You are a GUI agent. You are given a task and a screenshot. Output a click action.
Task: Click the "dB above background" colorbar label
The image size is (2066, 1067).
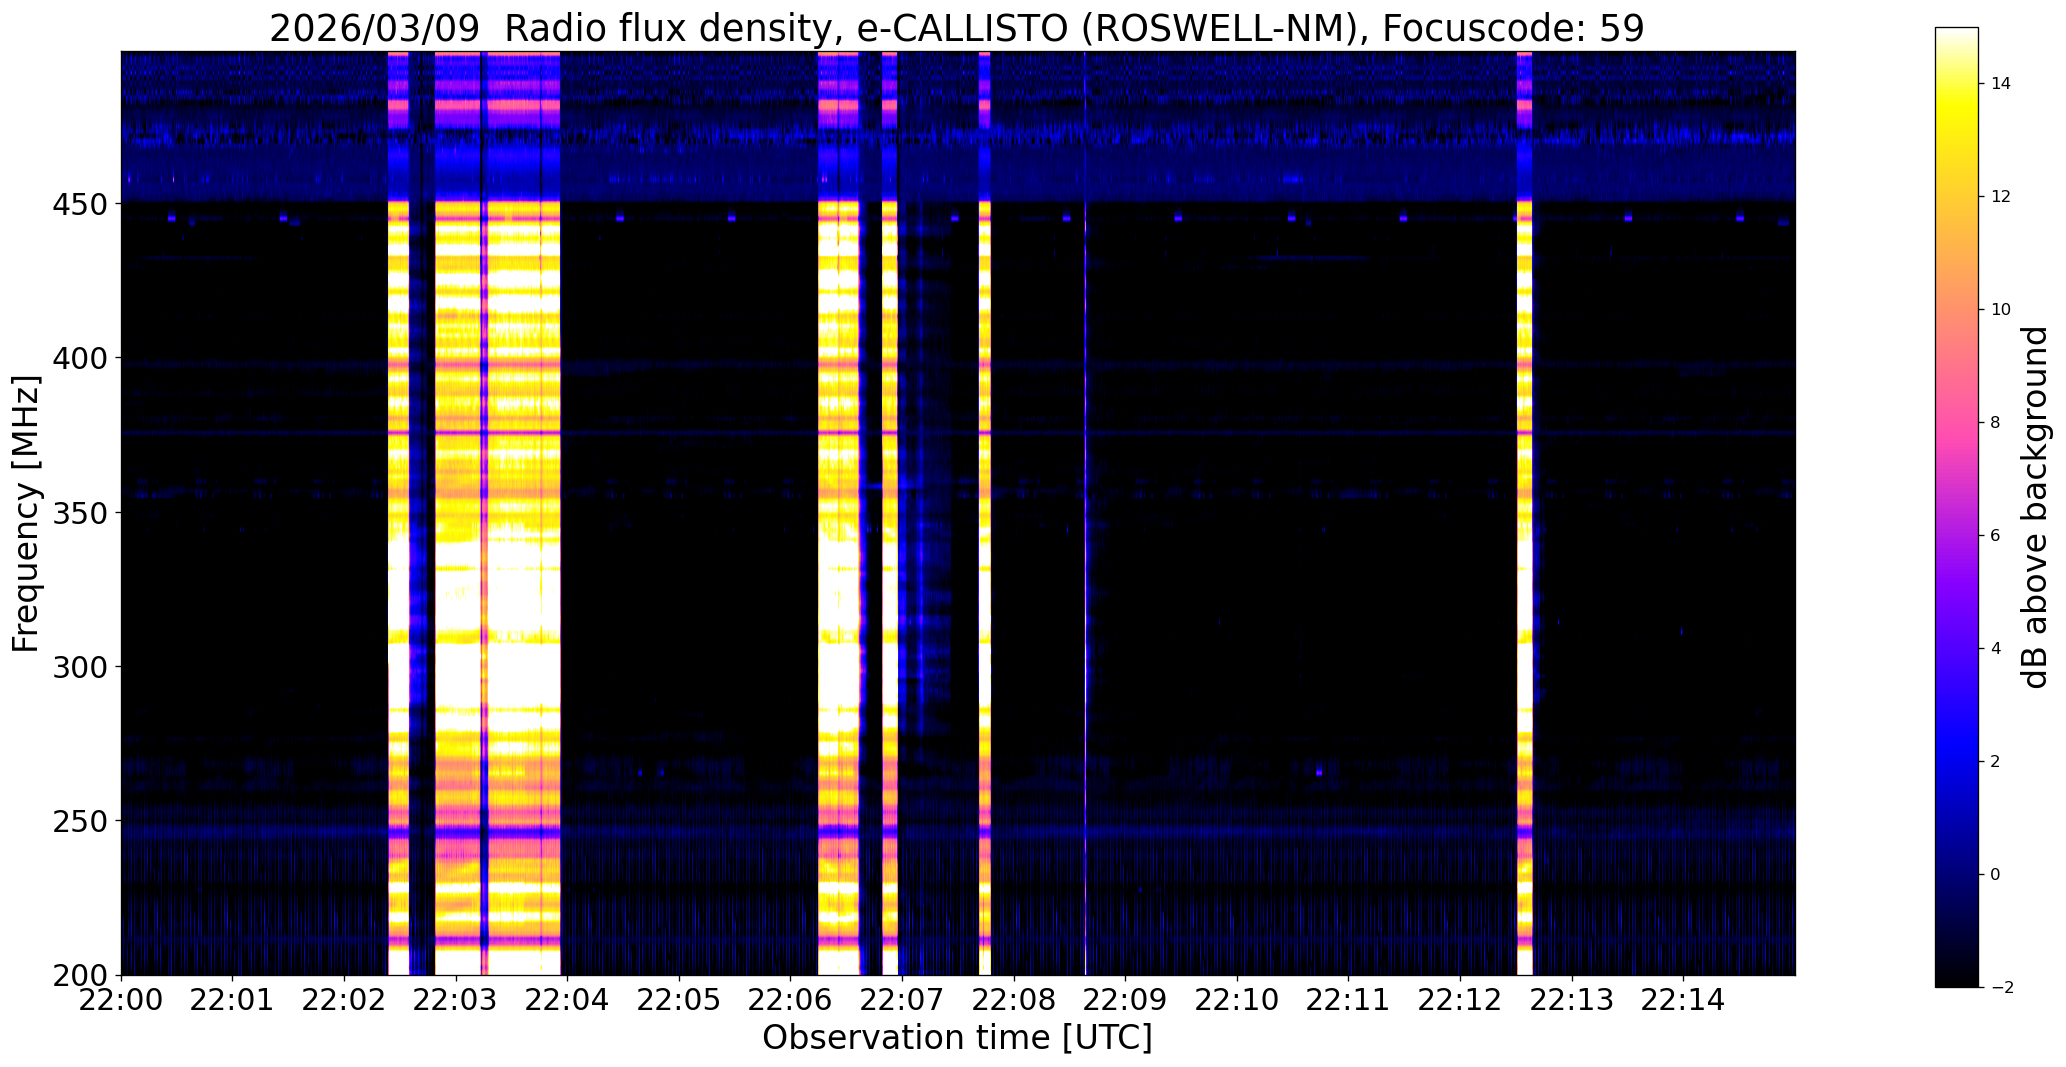coord(2036,507)
